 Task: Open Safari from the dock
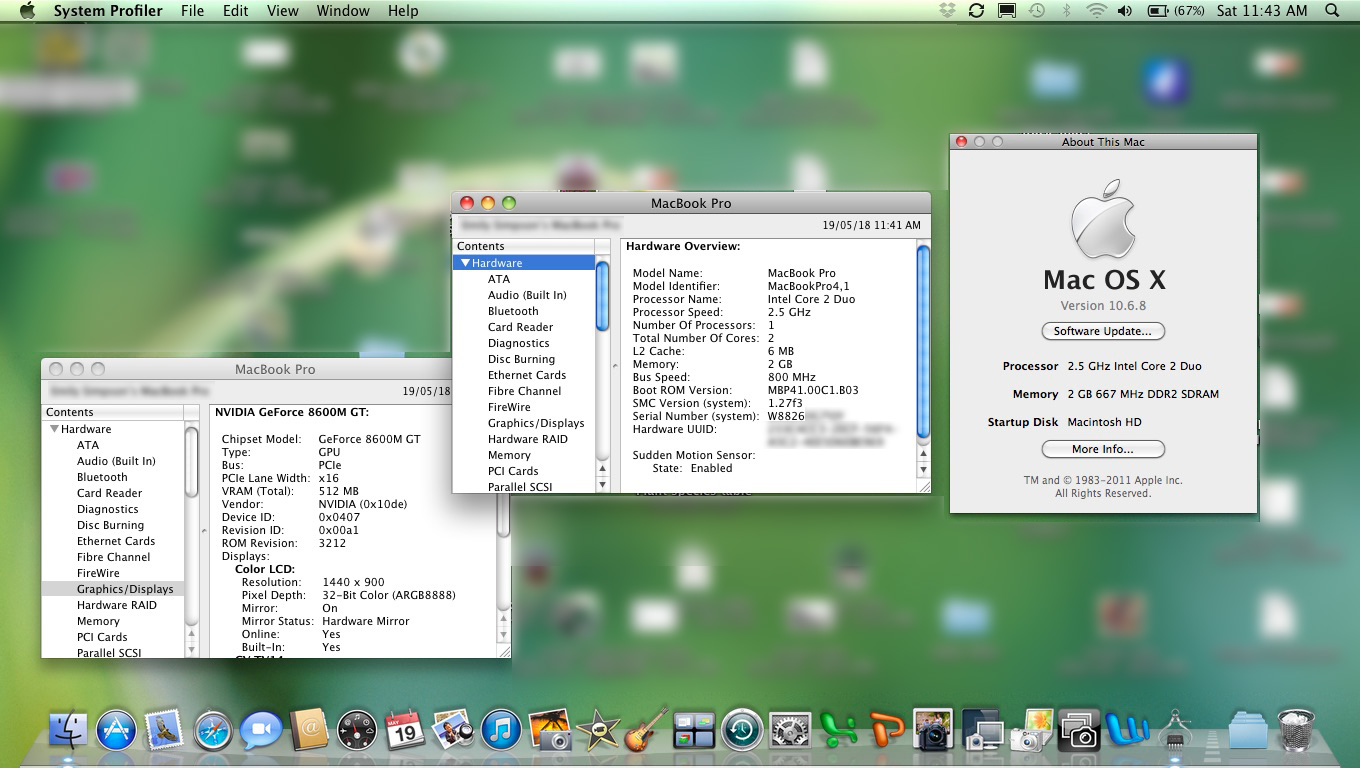point(213,730)
